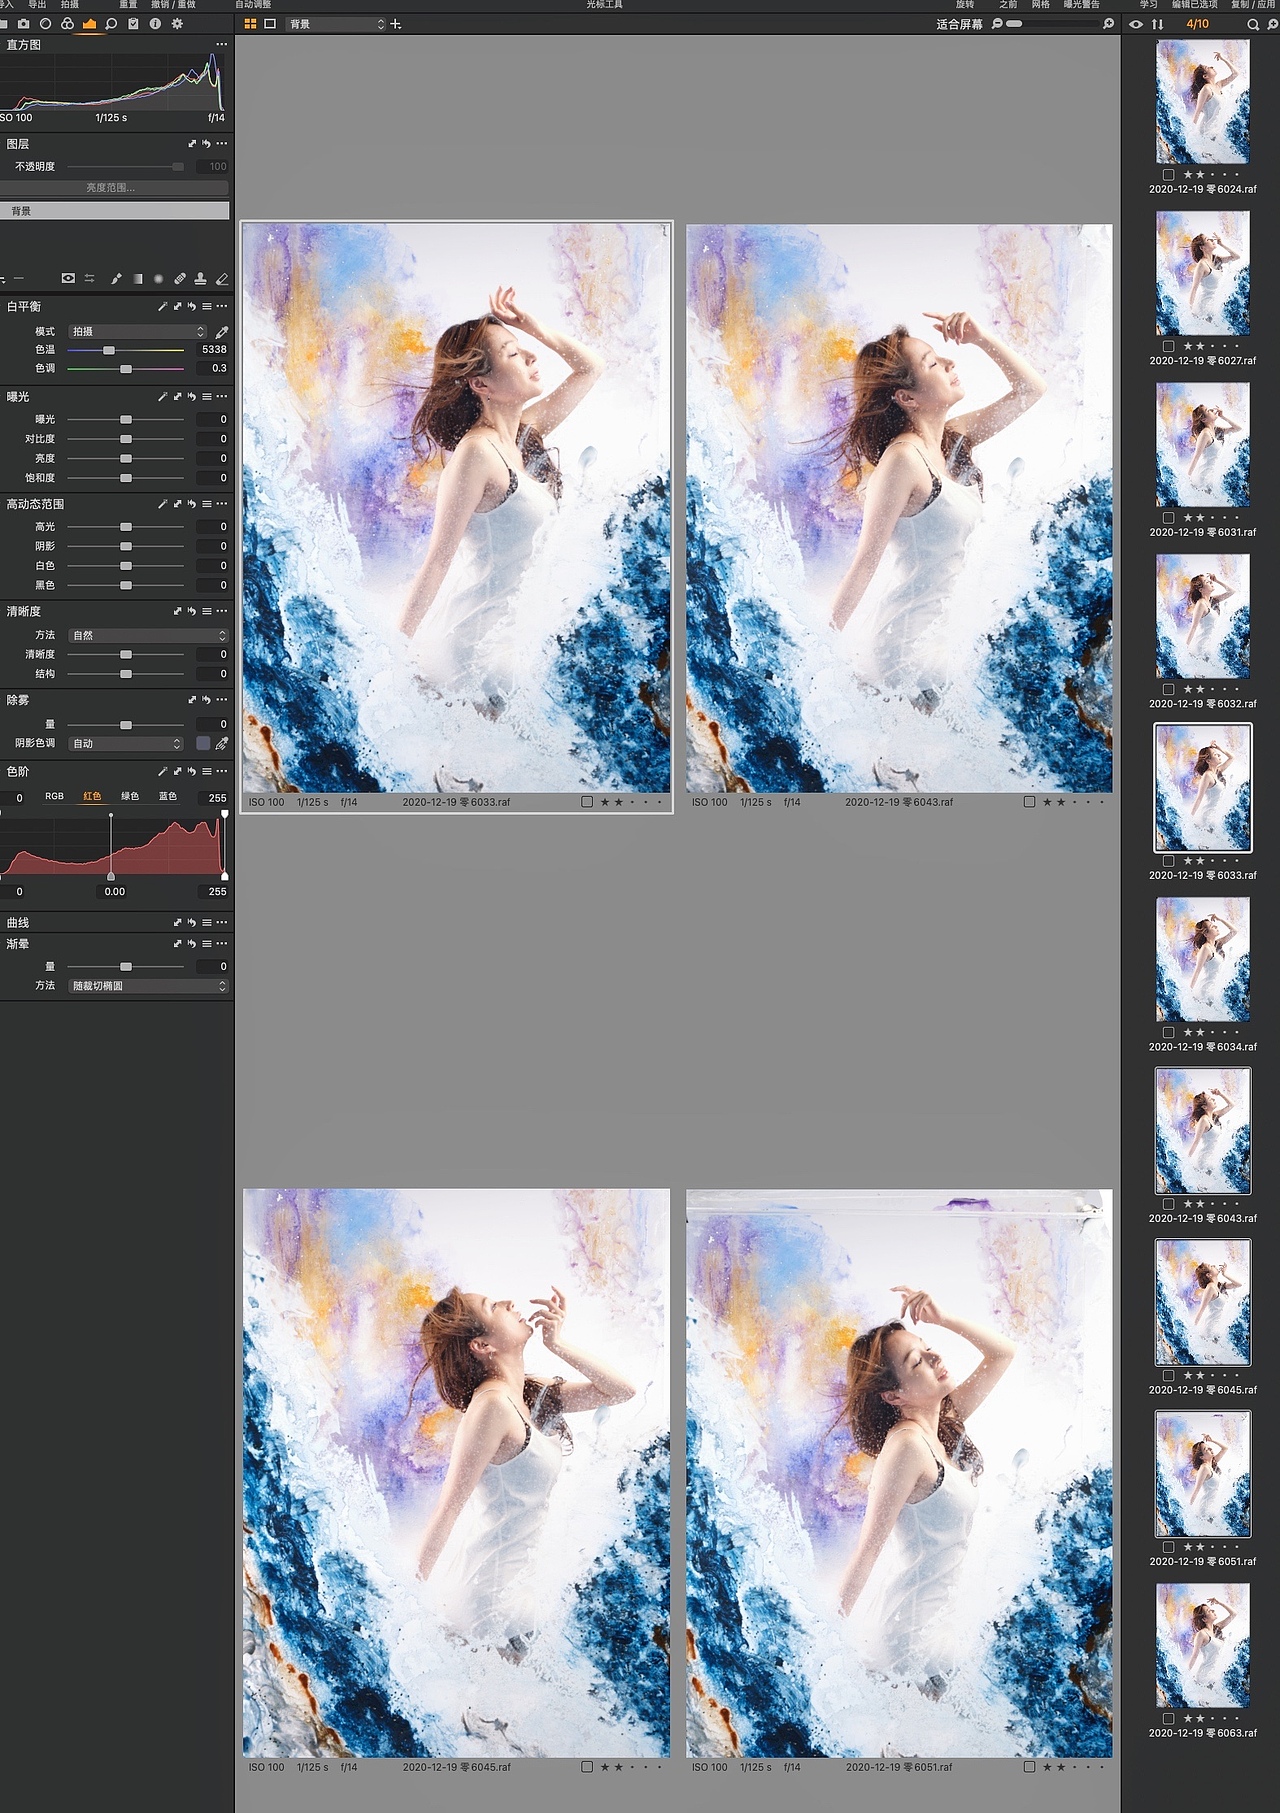Open the Vignetting 方法 dropdown

point(149,986)
